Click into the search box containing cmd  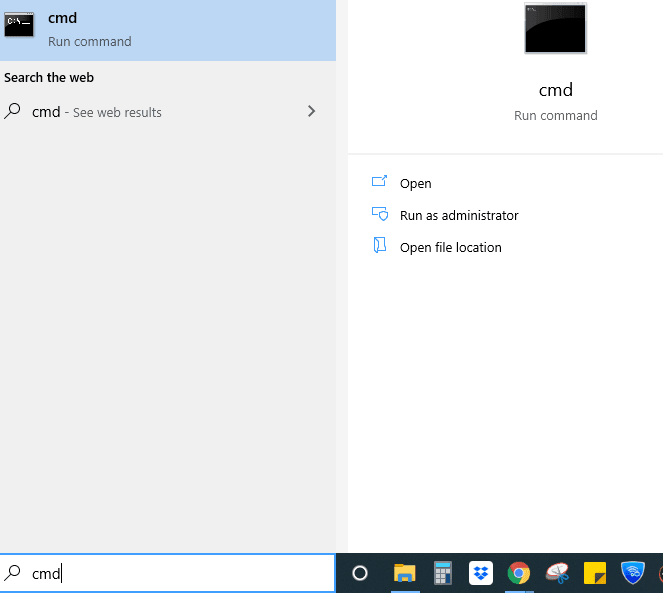tap(168, 573)
